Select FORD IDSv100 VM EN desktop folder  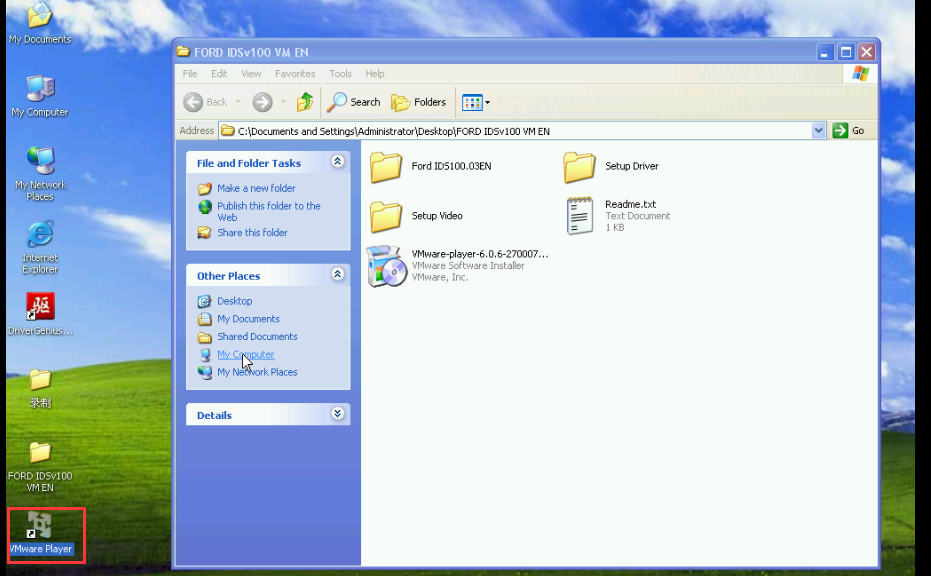[x=40, y=467]
